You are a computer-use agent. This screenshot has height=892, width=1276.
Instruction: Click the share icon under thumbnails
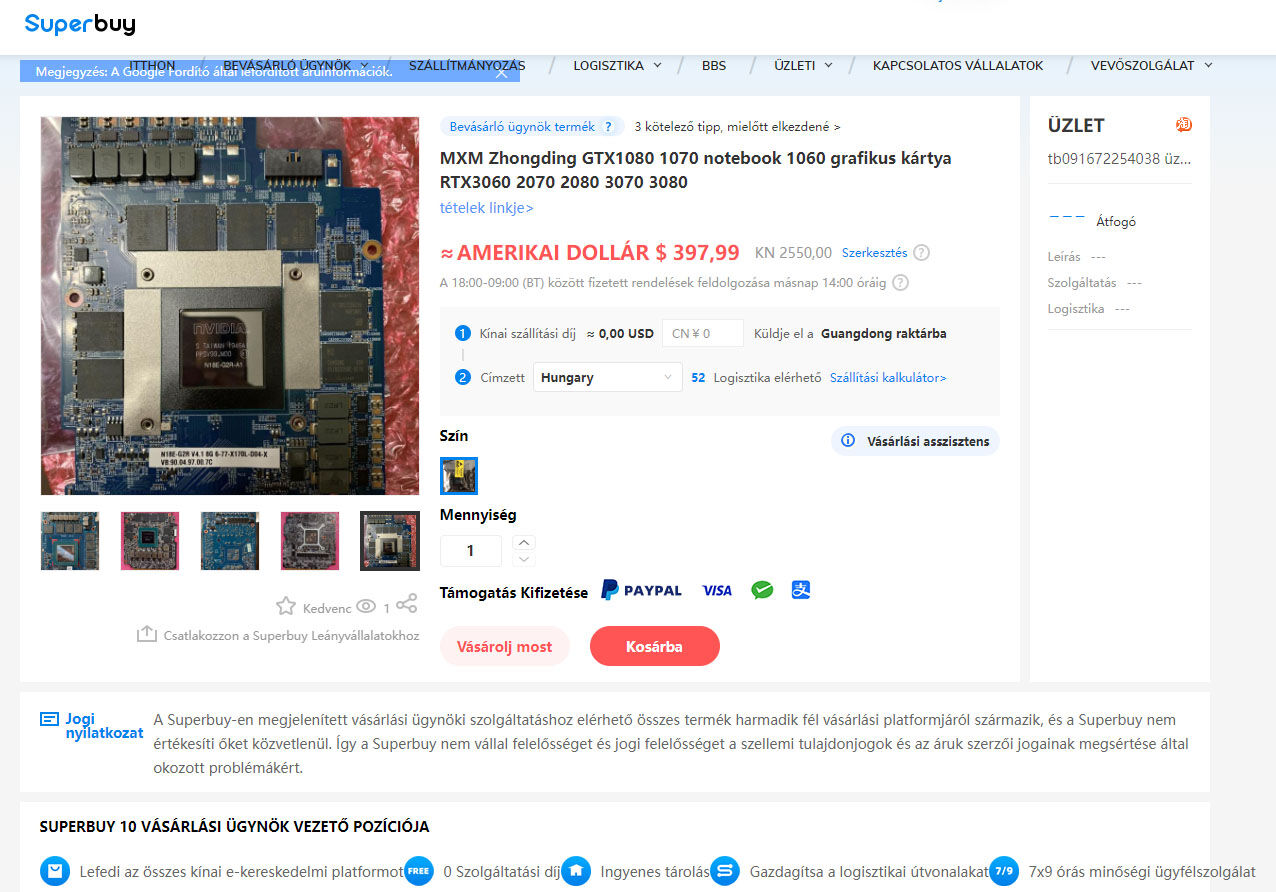[407, 604]
